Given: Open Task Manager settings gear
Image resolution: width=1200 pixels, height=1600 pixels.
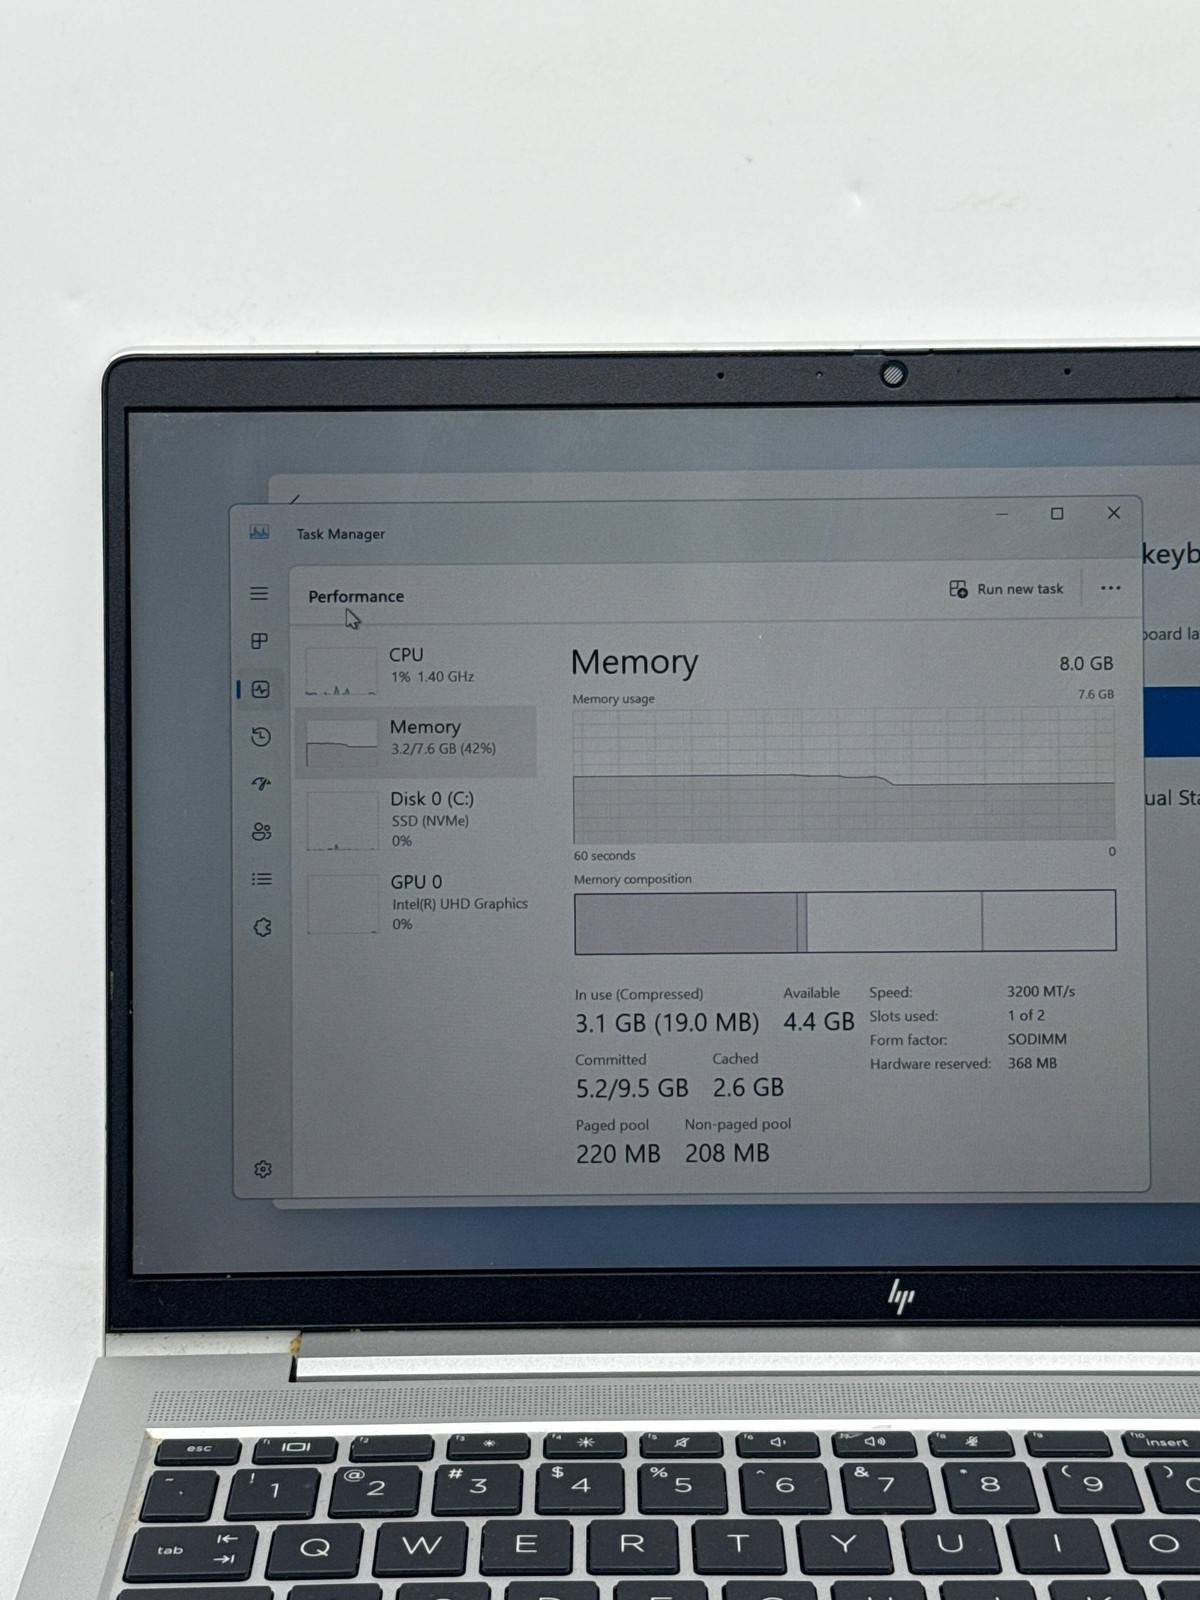Looking at the screenshot, I should pos(263,1169).
